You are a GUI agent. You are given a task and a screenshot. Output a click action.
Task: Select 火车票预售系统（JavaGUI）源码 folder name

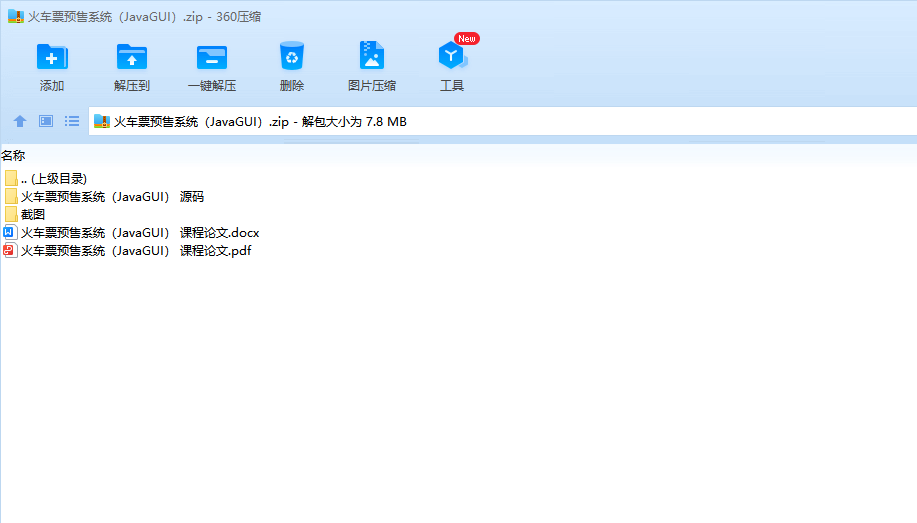click(x=112, y=197)
